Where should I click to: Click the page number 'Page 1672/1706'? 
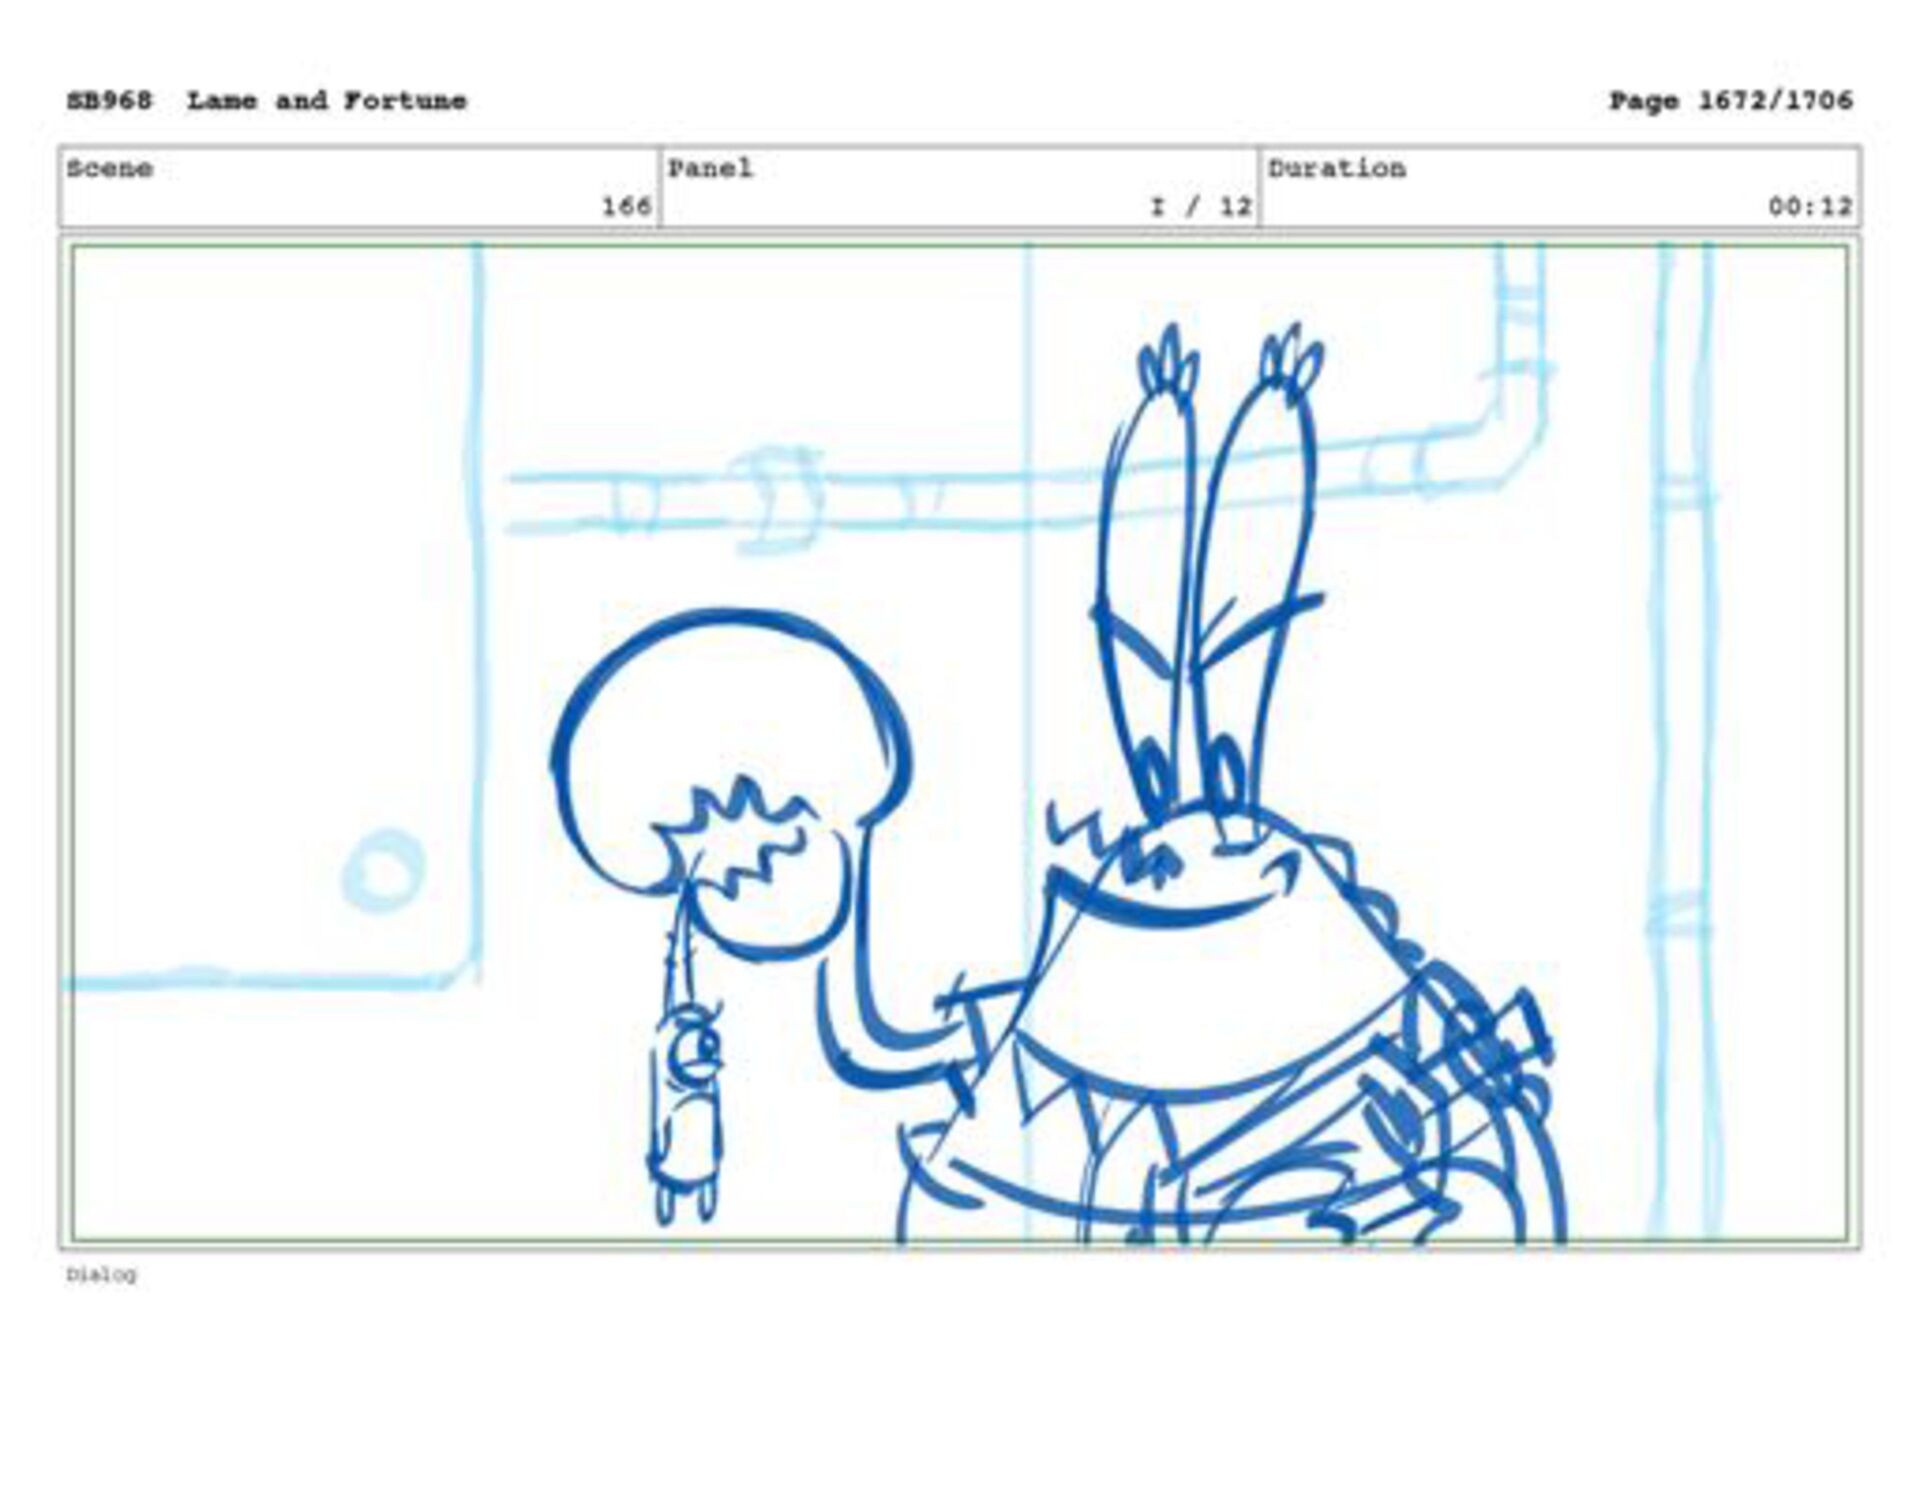click(1730, 101)
